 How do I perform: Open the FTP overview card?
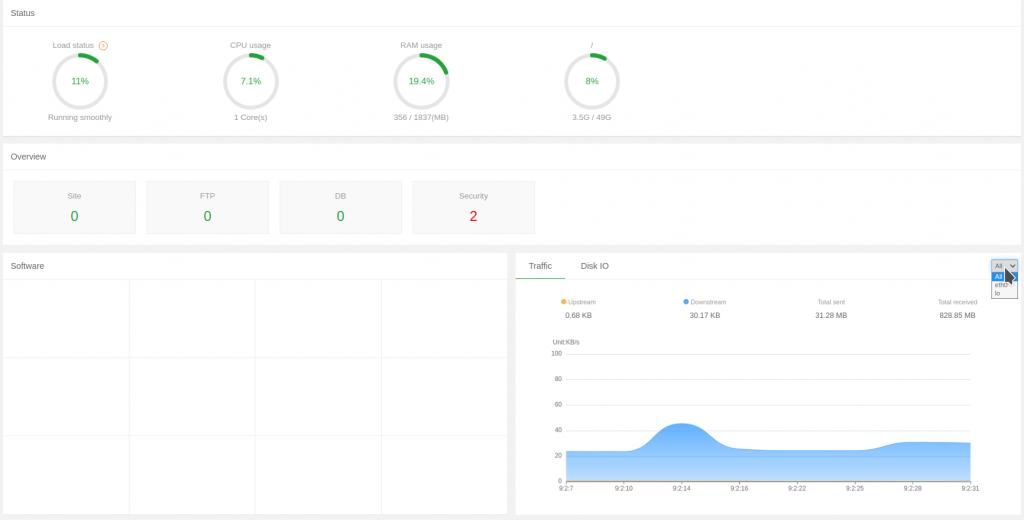click(208, 208)
